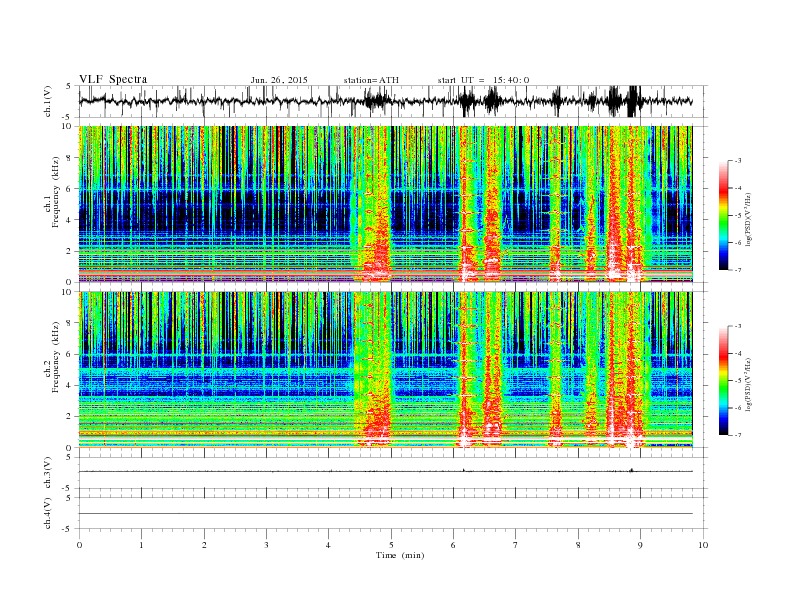Click the "-5" label on ch.2 color bar
Screen dimensions: 792x612
point(738,381)
